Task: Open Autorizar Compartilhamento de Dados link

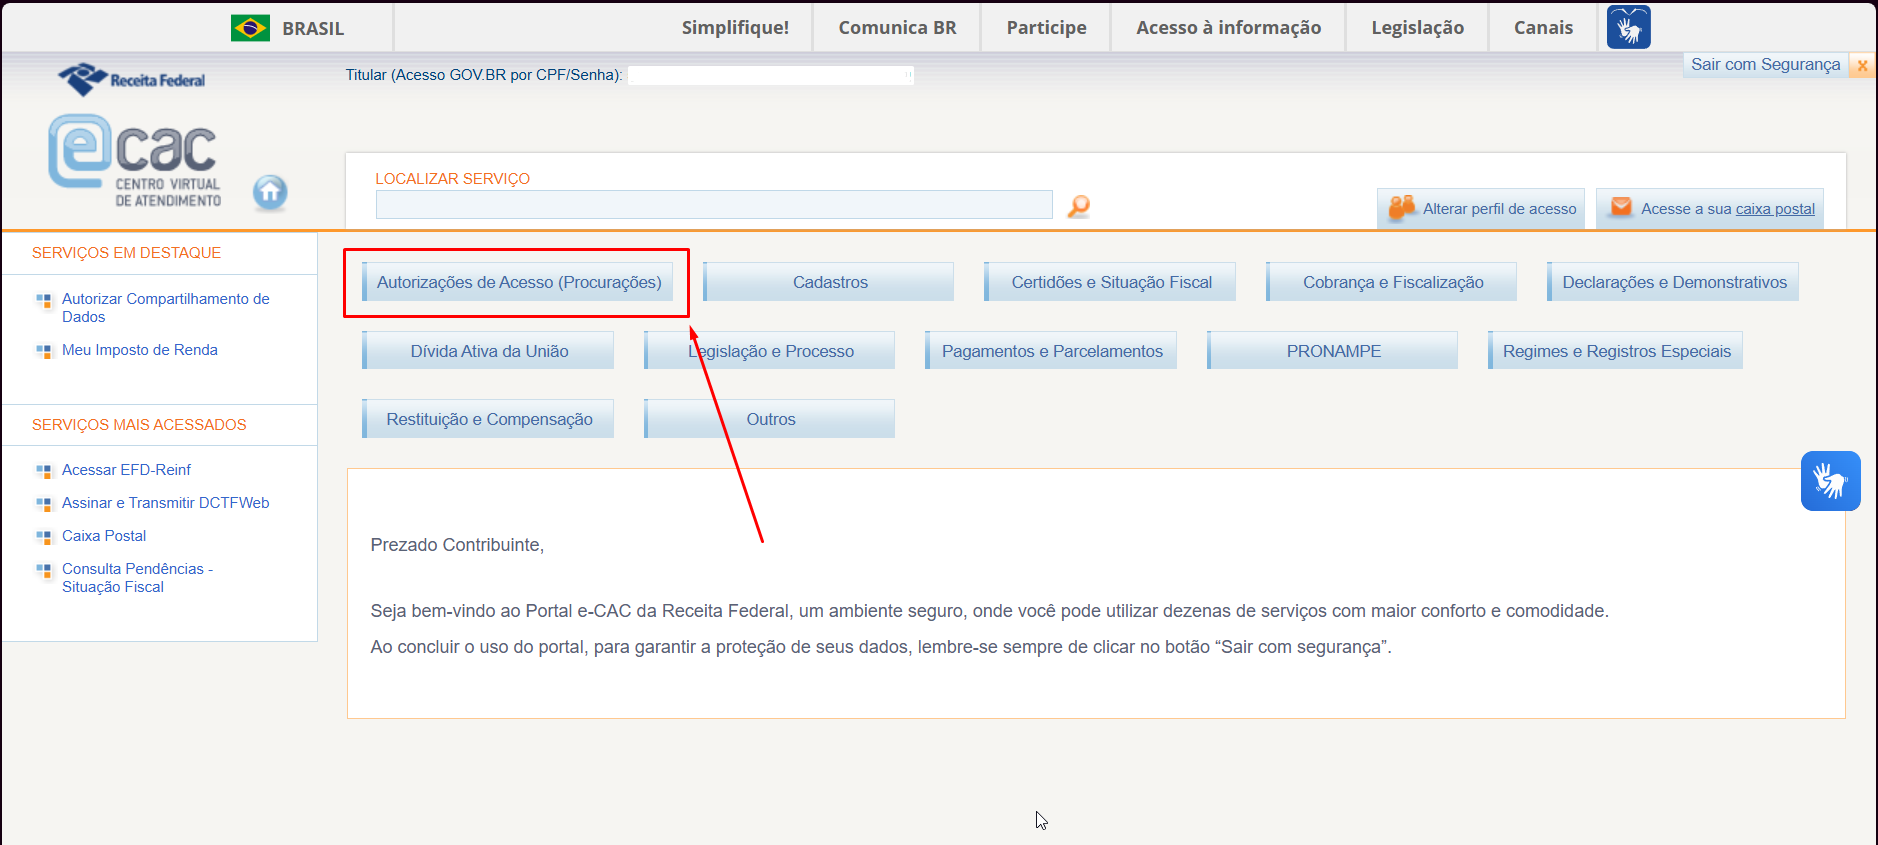Action: (x=165, y=308)
